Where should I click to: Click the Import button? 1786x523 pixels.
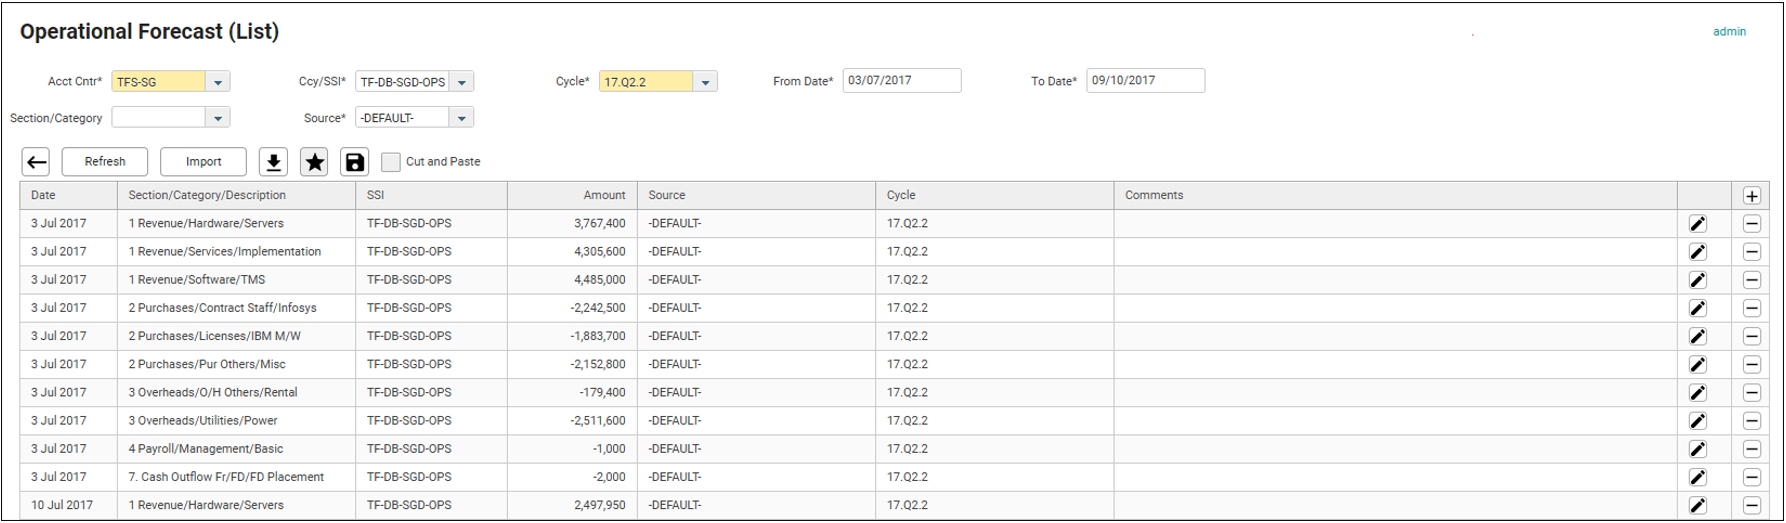204,162
